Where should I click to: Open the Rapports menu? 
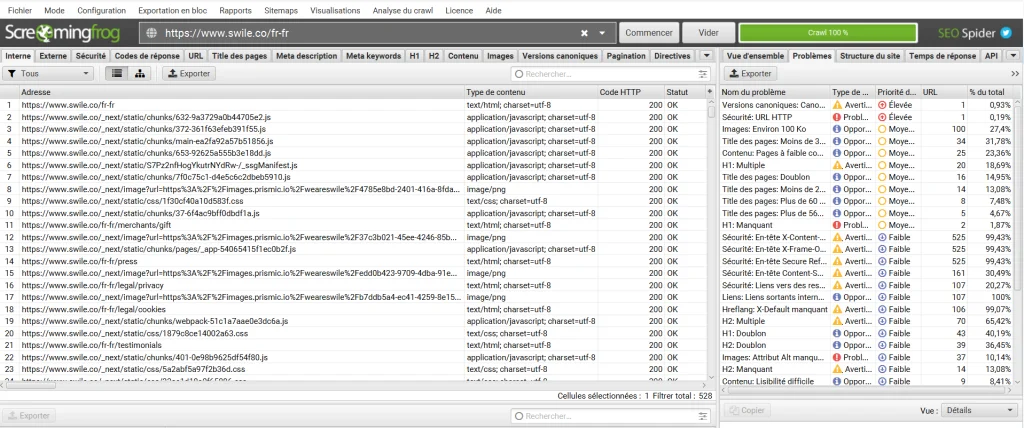[235, 10]
